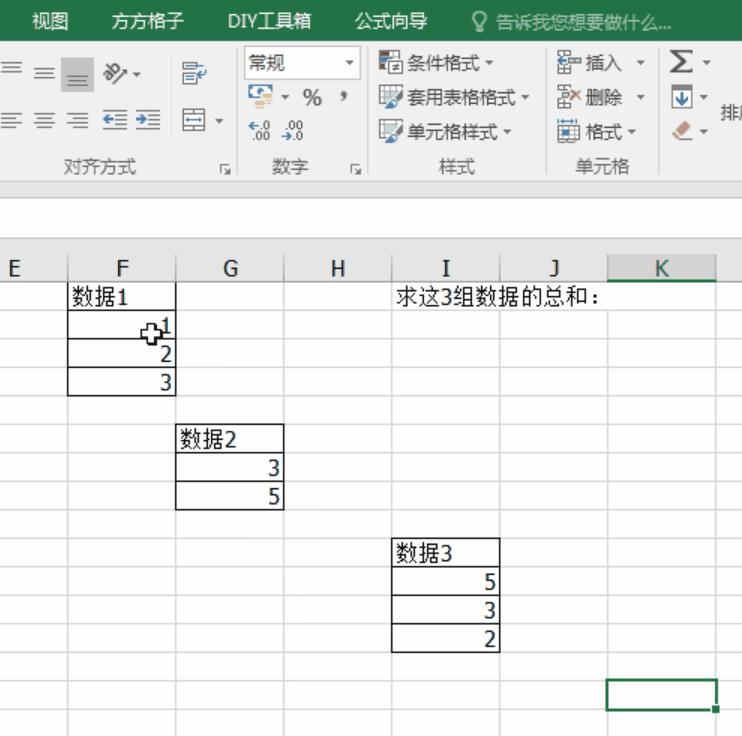Select value 5 under 数据2

click(x=230, y=496)
